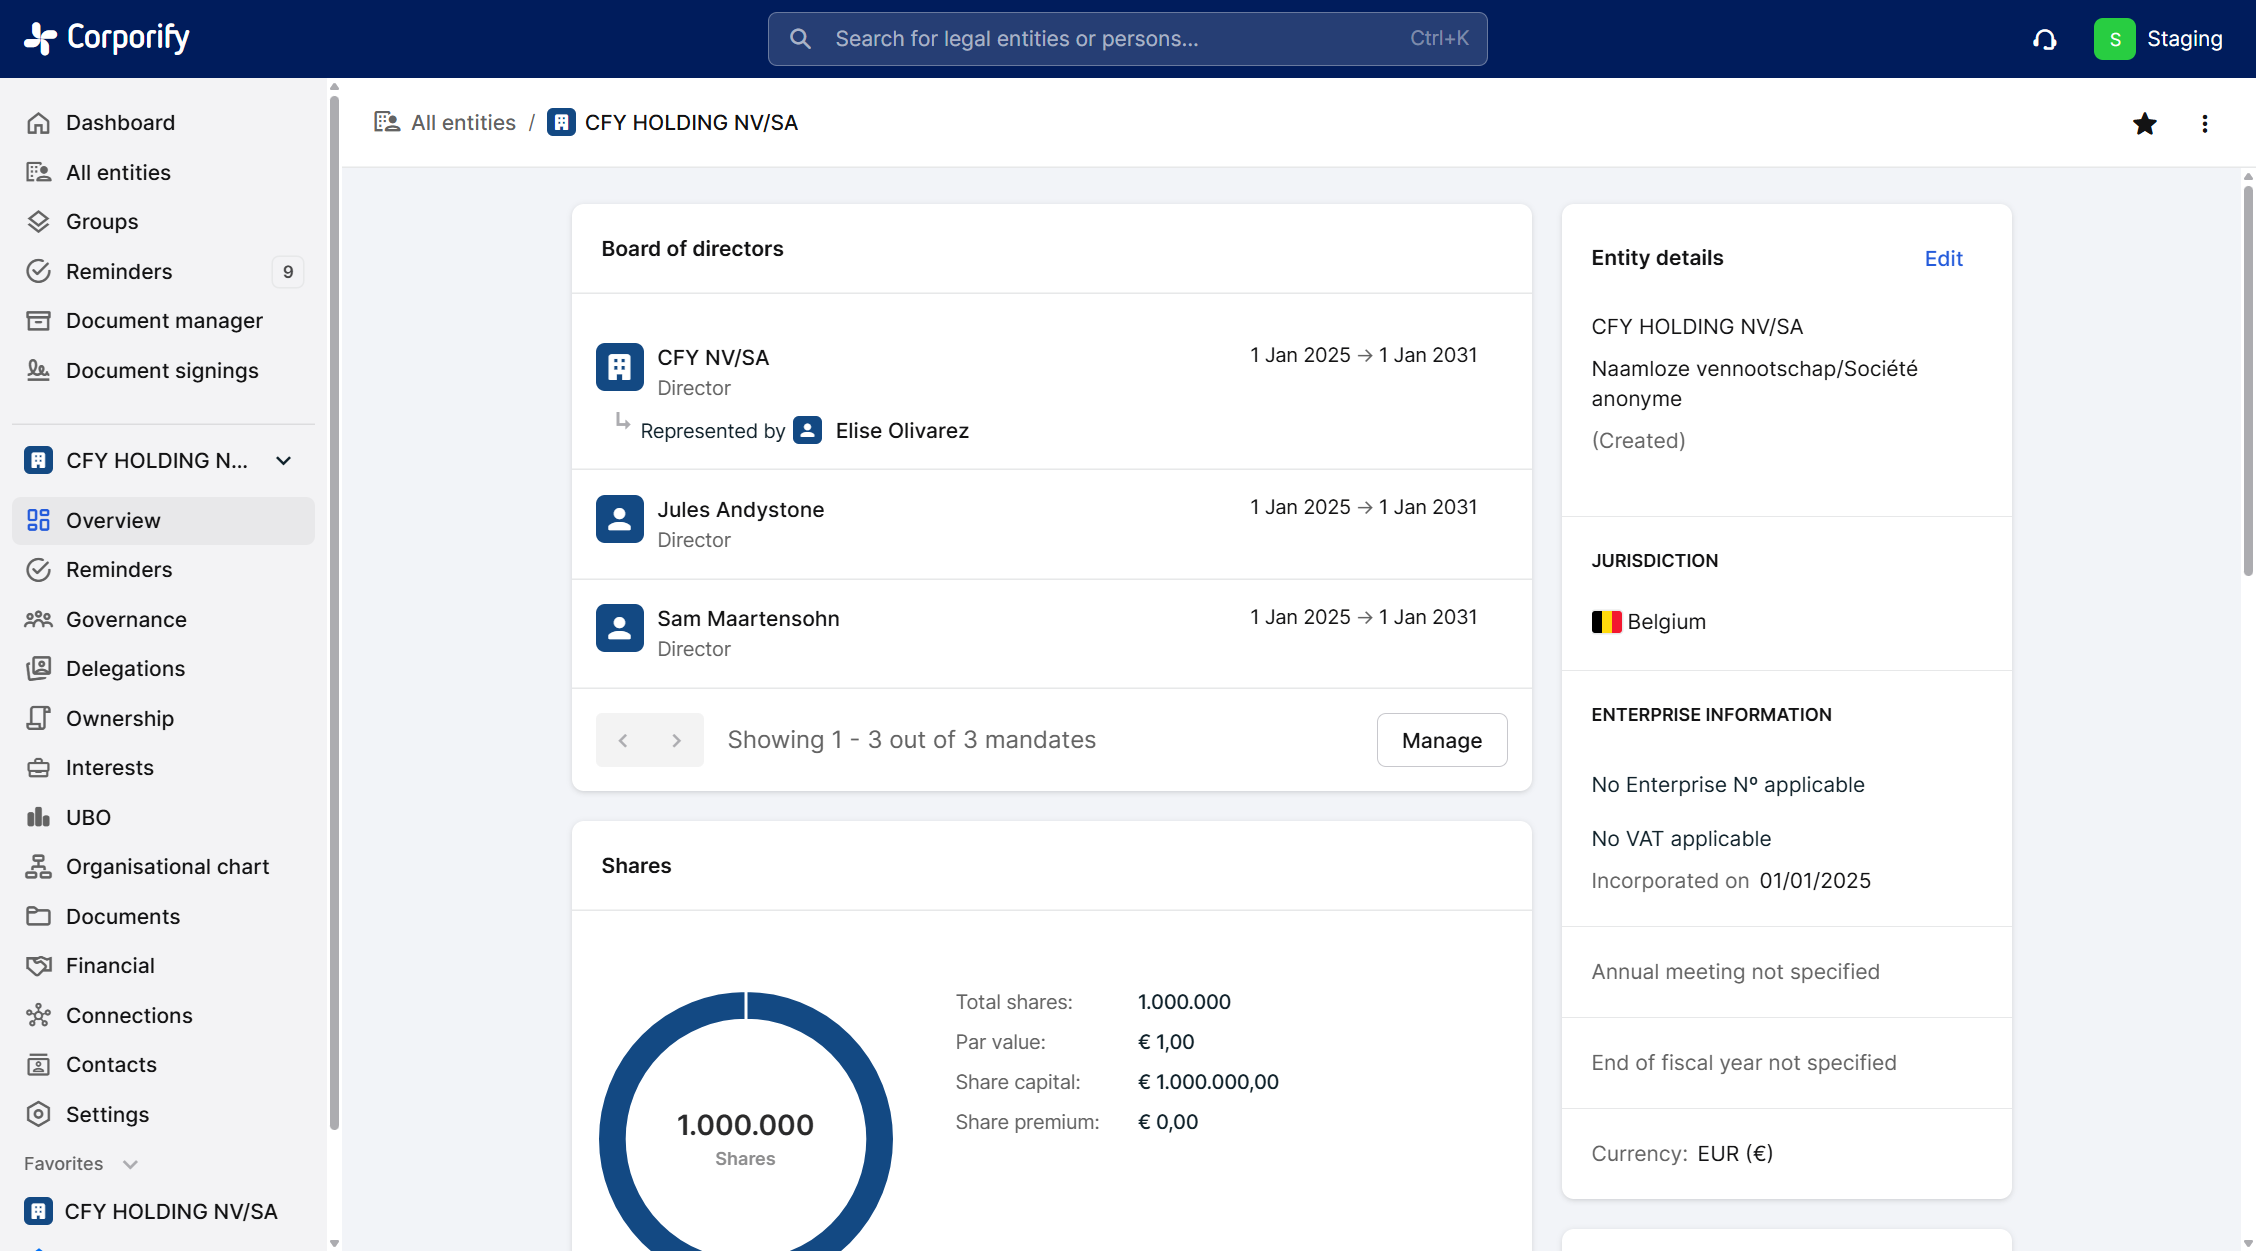Viewport: 2256px width, 1251px height.
Task: Expand the CFY HOLDING entity switcher dropdown
Action: 284,460
